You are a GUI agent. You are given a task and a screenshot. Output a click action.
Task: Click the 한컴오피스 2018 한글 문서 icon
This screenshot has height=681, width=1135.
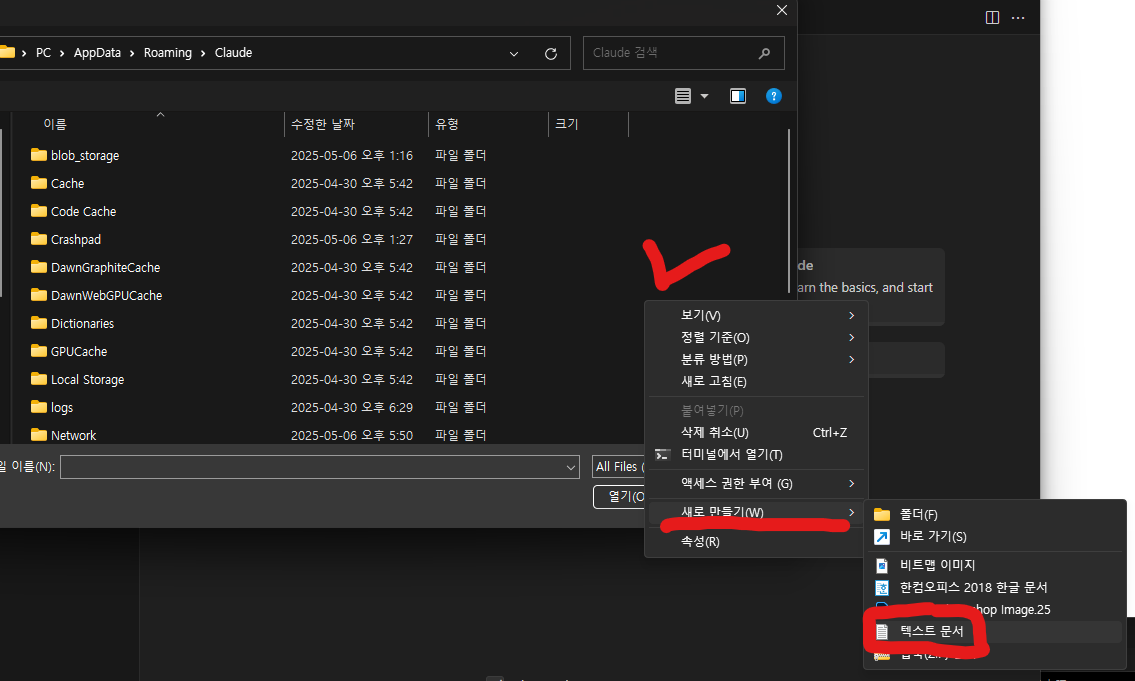pos(882,587)
